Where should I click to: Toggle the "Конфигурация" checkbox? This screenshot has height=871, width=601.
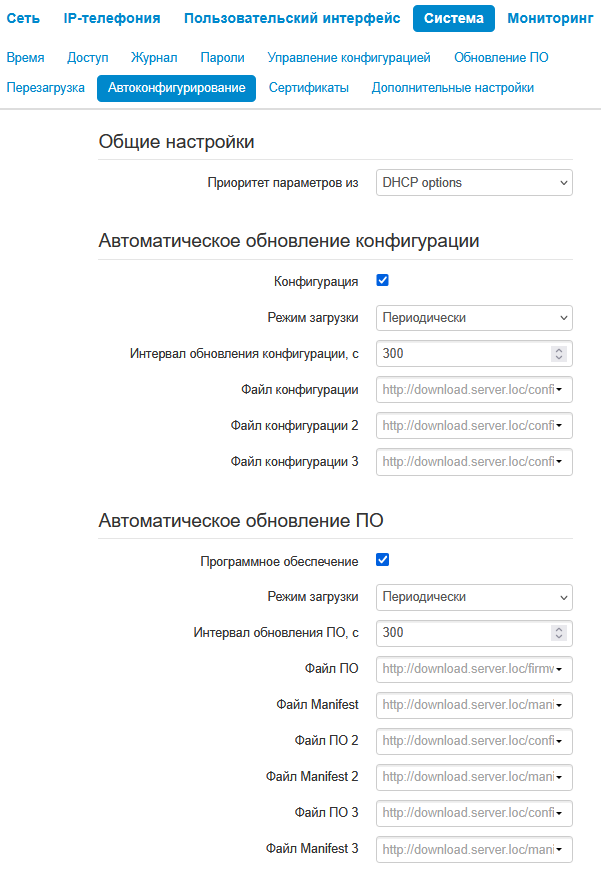coord(382,281)
